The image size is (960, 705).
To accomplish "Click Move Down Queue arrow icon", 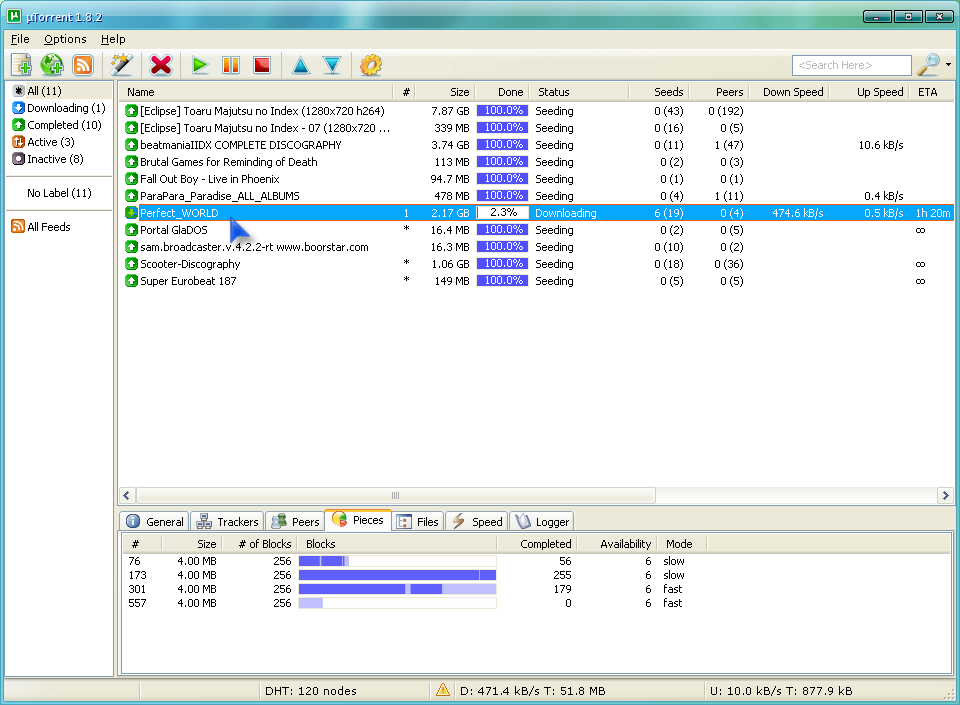I will coord(332,65).
